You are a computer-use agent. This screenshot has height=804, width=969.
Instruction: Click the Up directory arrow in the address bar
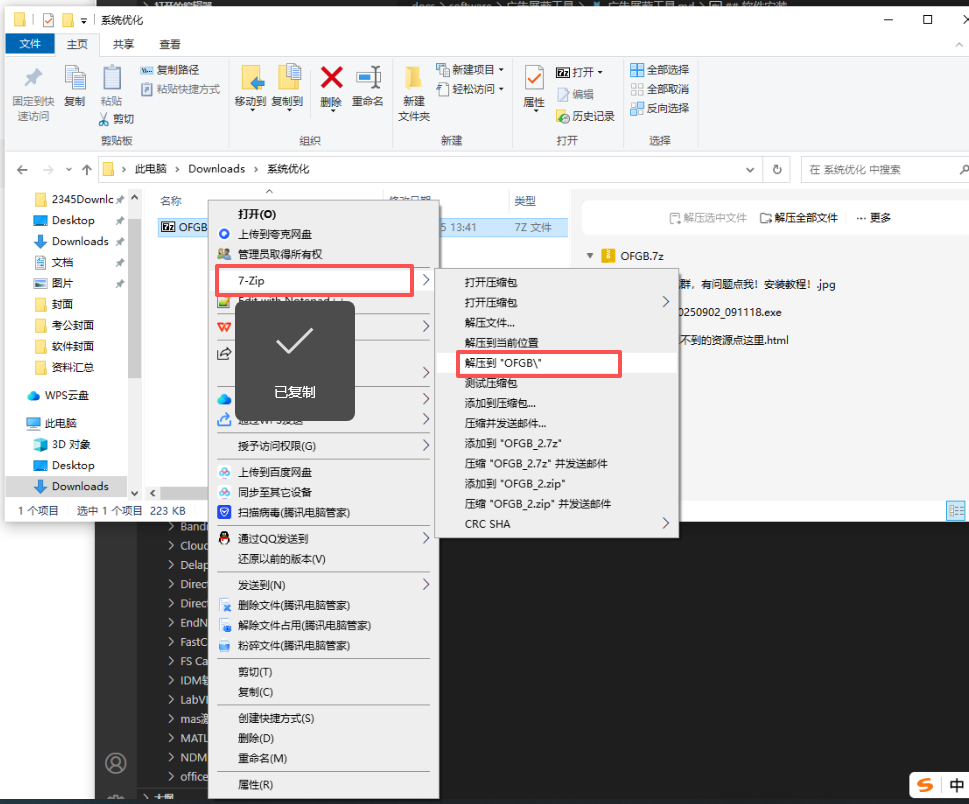click(x=87, y=169)
